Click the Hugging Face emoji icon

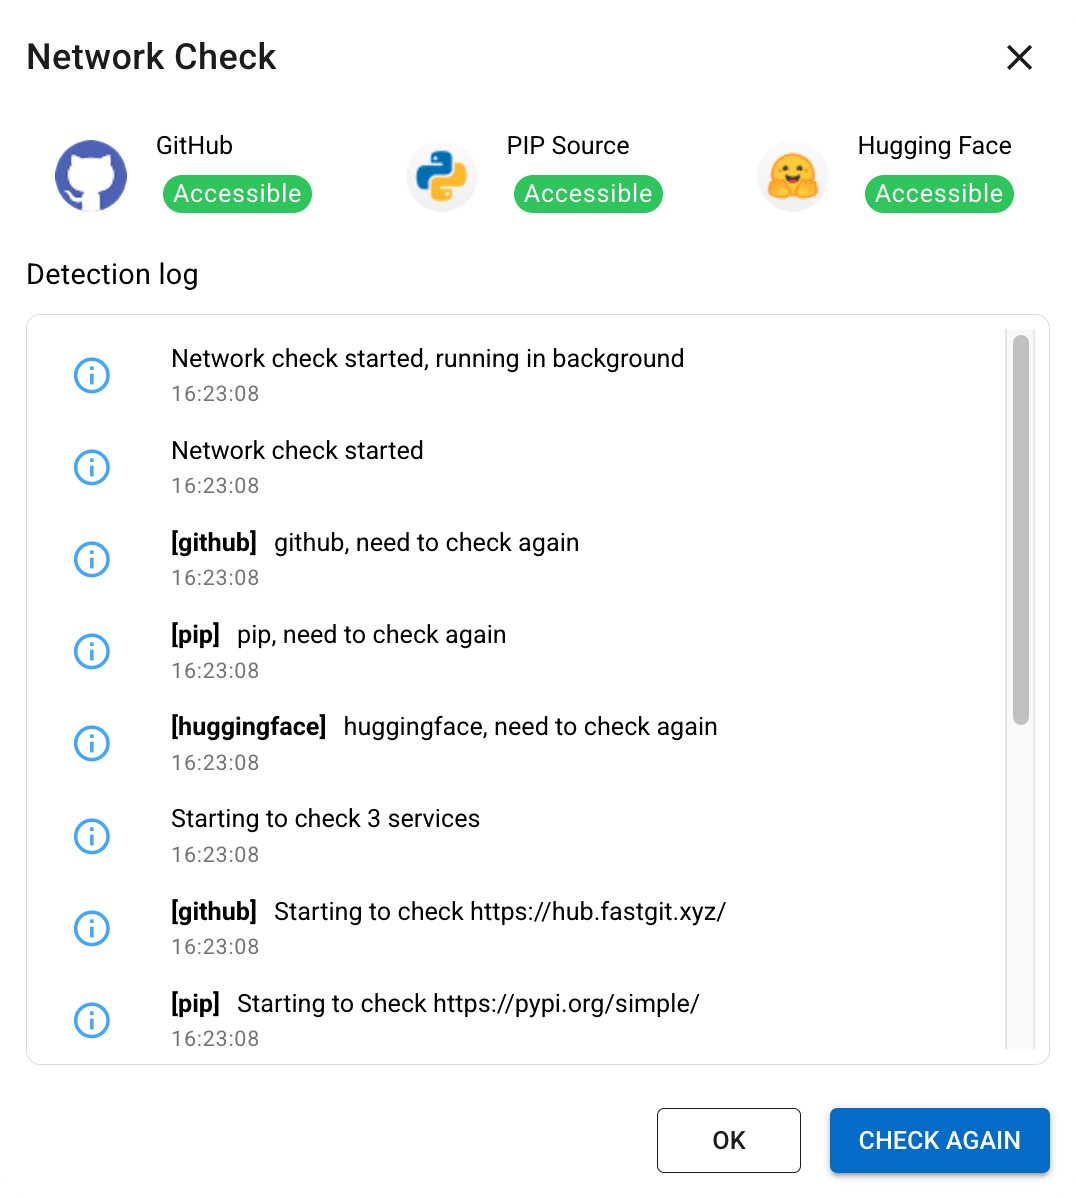pos(793,175)
